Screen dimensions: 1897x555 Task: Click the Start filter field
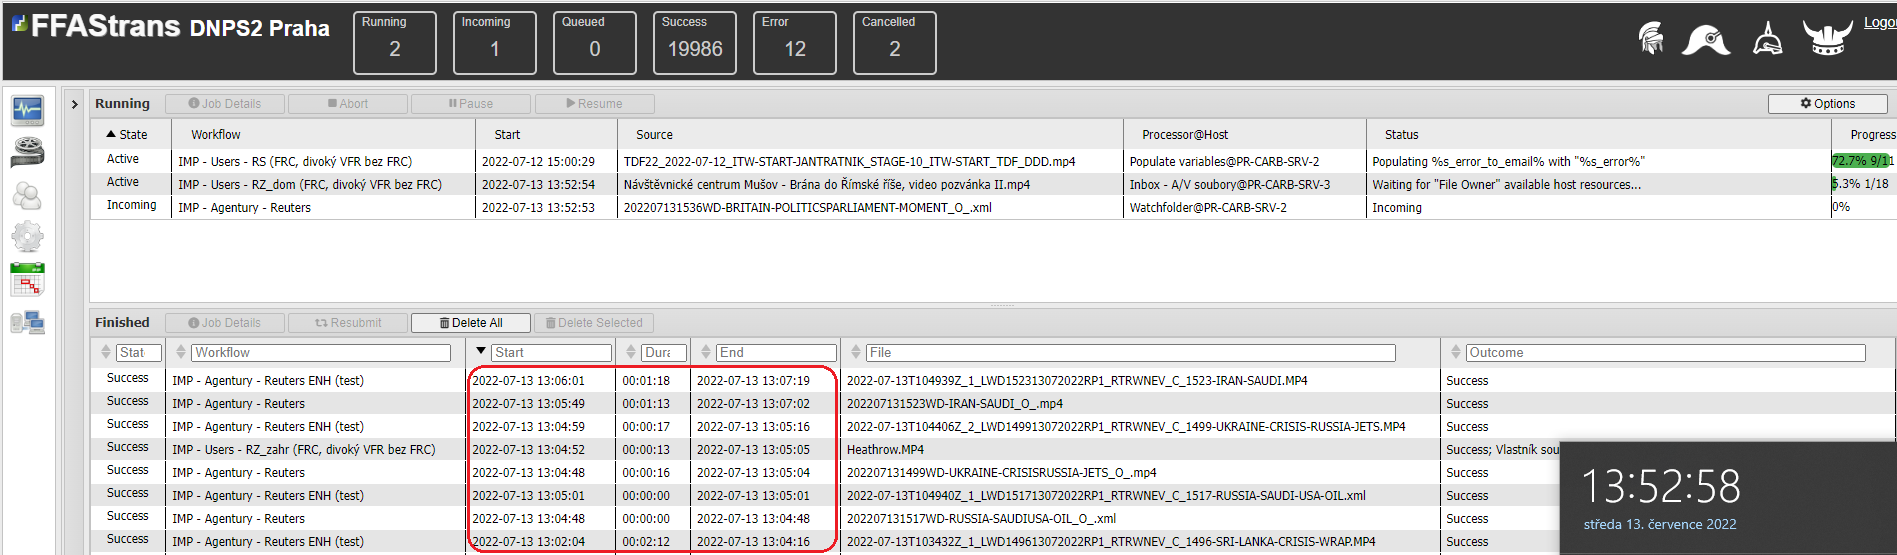tap(551, 353)
